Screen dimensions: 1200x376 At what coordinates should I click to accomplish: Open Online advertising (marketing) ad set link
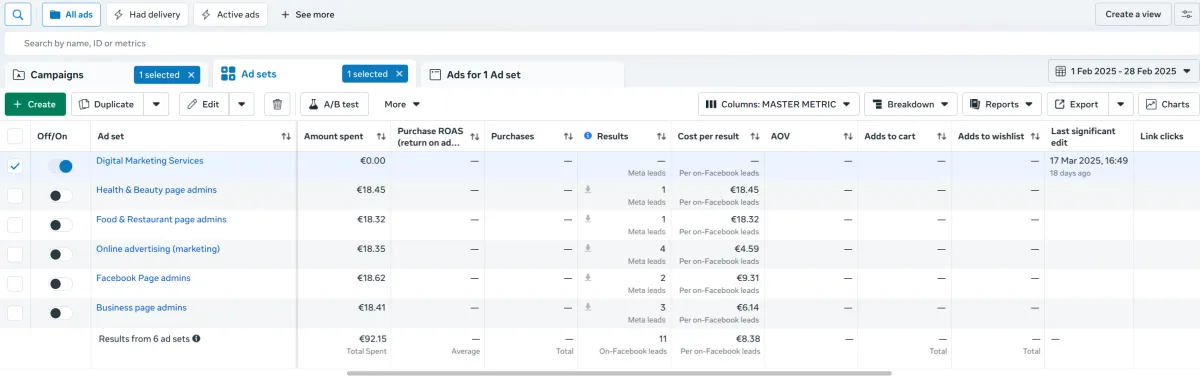click(x=158, y=249)
